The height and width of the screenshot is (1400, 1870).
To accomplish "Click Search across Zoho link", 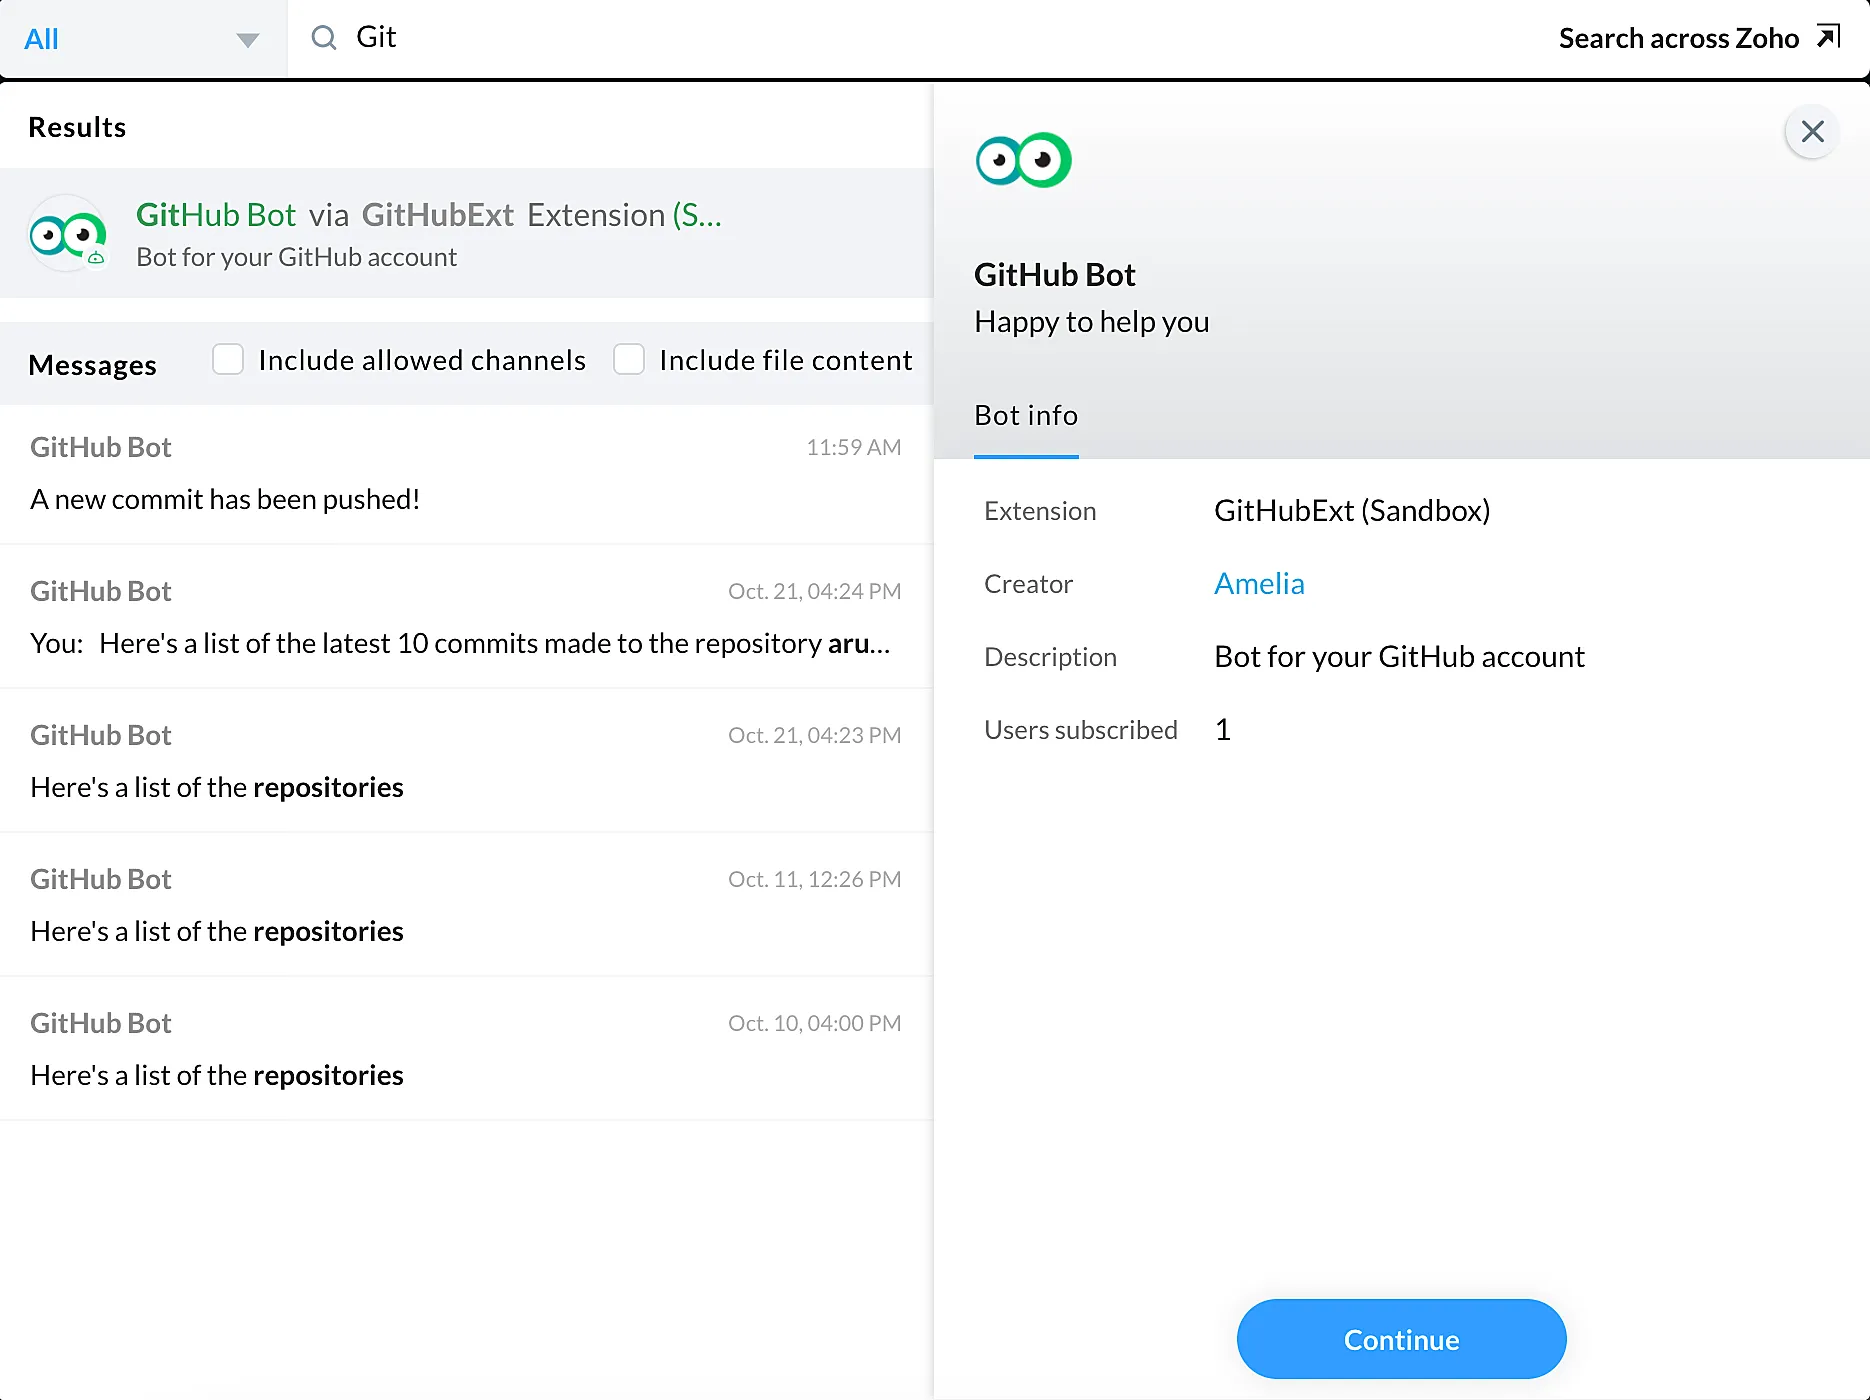I will click(x=1678, y=38).
